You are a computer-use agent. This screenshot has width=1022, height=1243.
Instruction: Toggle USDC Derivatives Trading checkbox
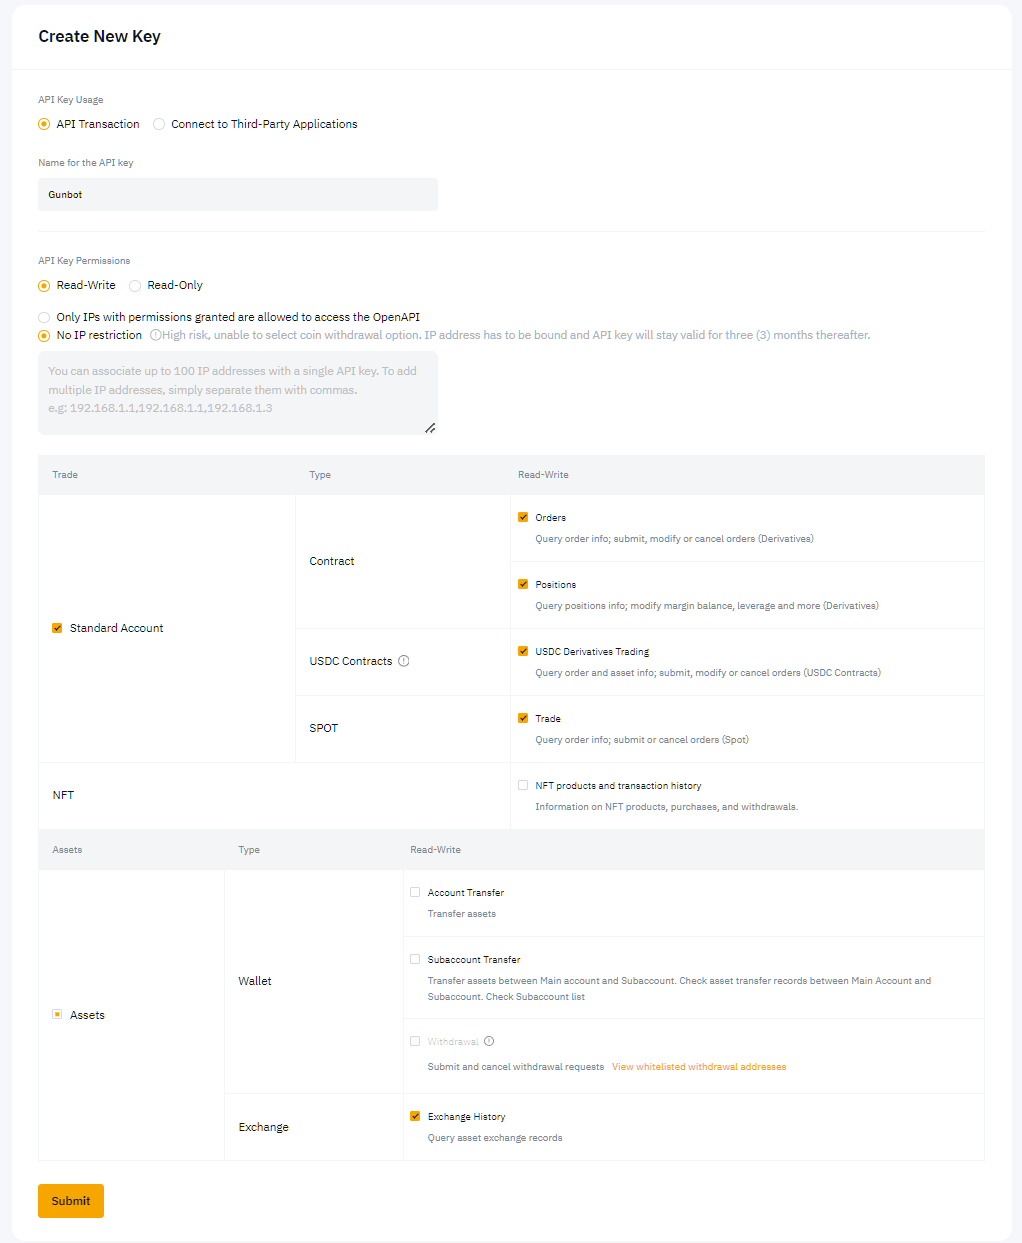[x=523, y=651]
